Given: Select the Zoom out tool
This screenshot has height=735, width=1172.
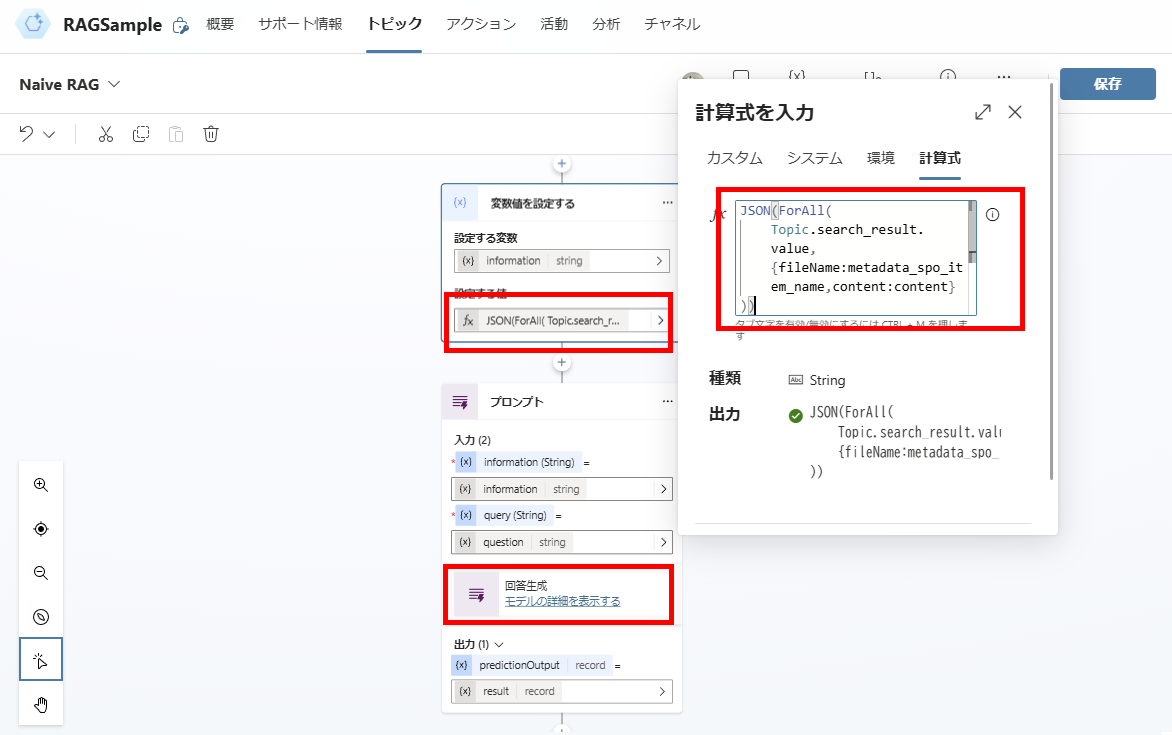Looking at the screenshot, I should click(41, 573).
